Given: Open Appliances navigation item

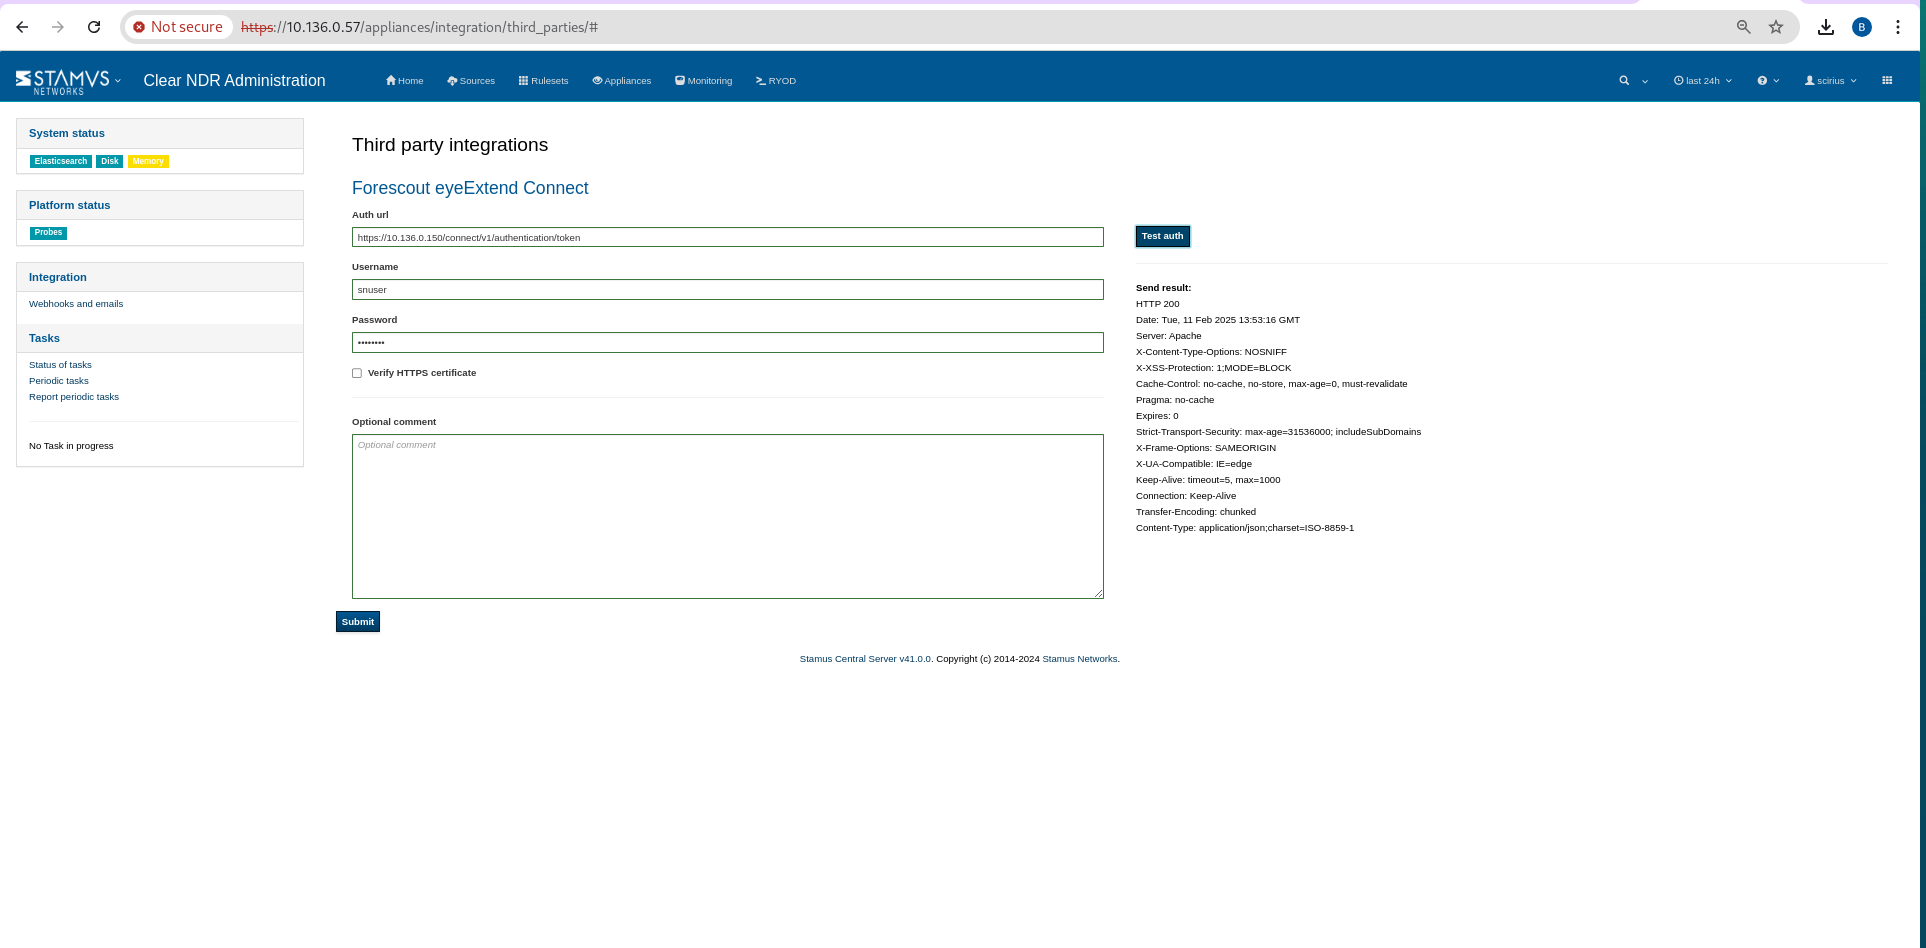Looking at the screenshot, I should point(622,81).
